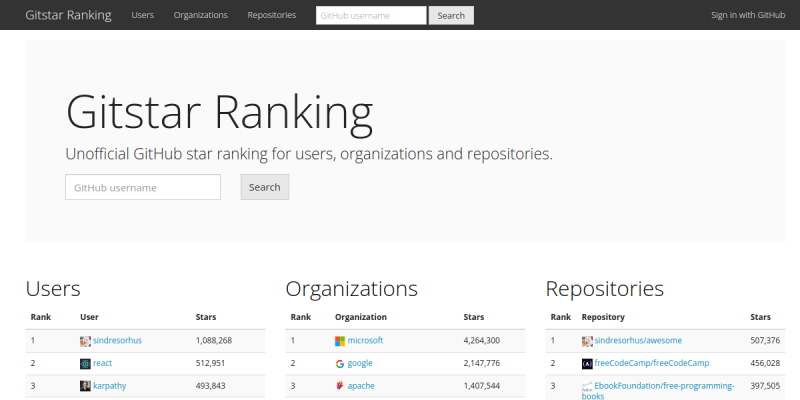Open the Organizations menu in navbar

(201, 15)
